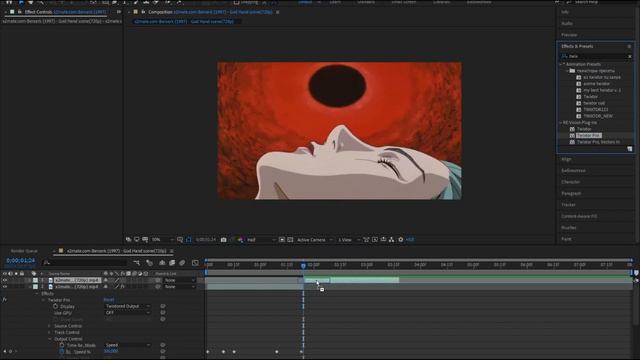Screen dimensions: 640x360
Task: Toggle quality switch on layer 1
Action: click(117, 280)
